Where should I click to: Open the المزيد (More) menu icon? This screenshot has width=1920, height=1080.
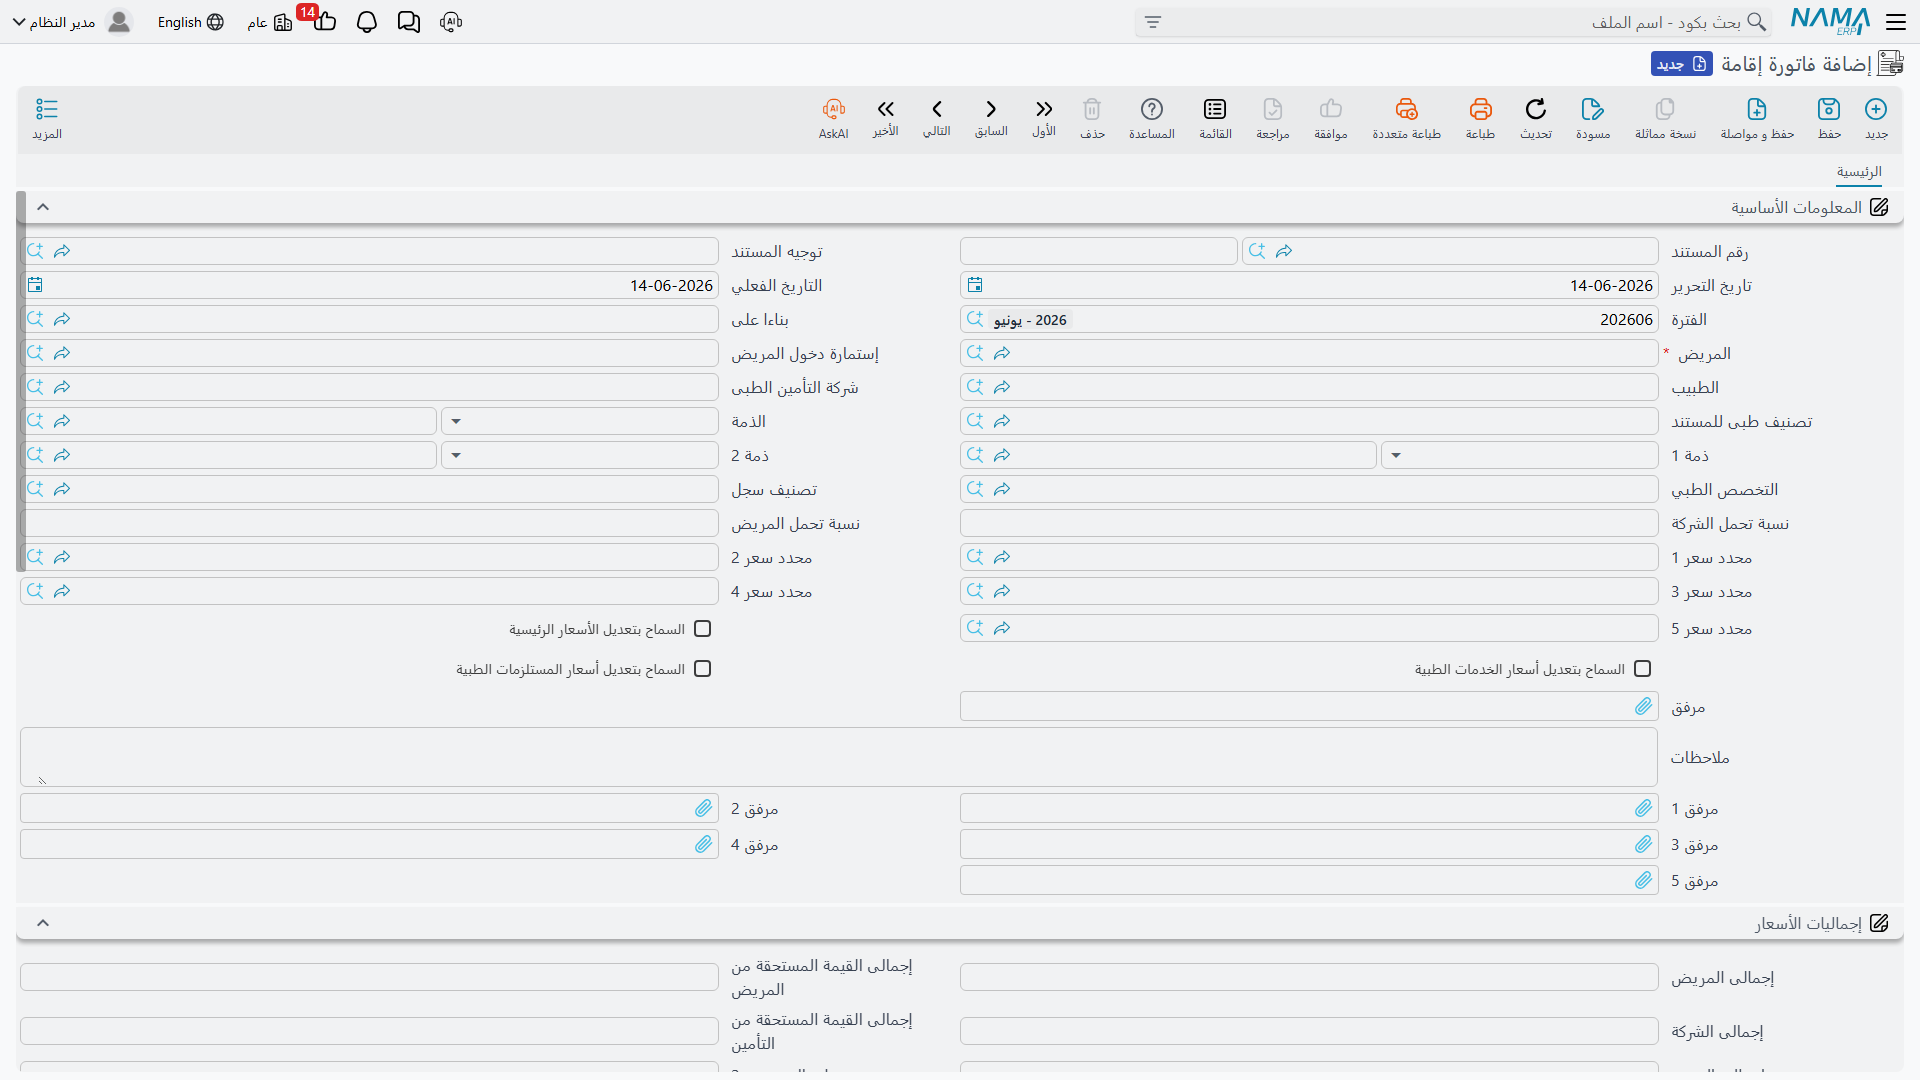click(x=47, y=109)
